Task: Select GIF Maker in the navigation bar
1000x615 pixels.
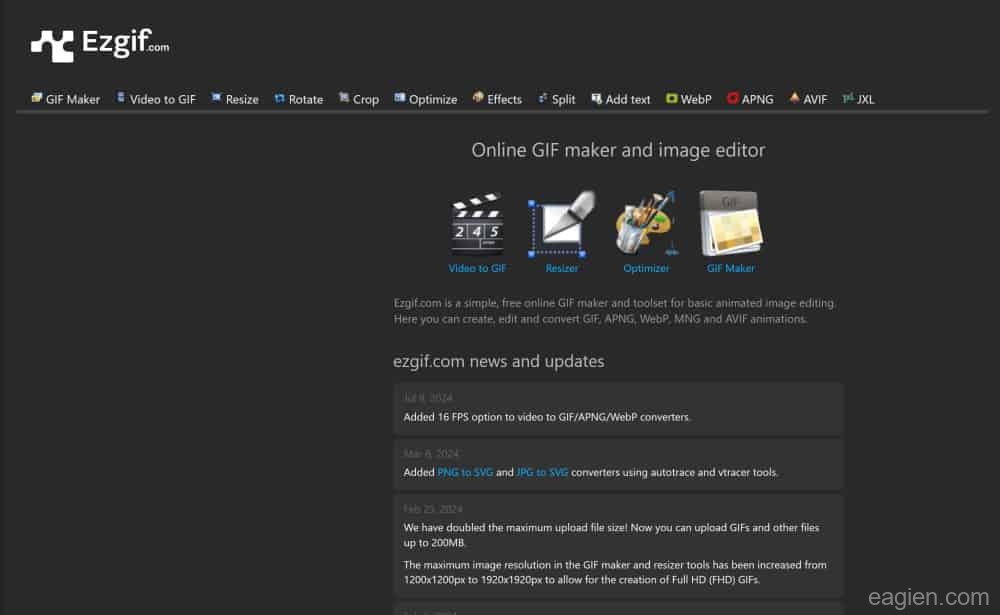Action: [x=66, y=99]
